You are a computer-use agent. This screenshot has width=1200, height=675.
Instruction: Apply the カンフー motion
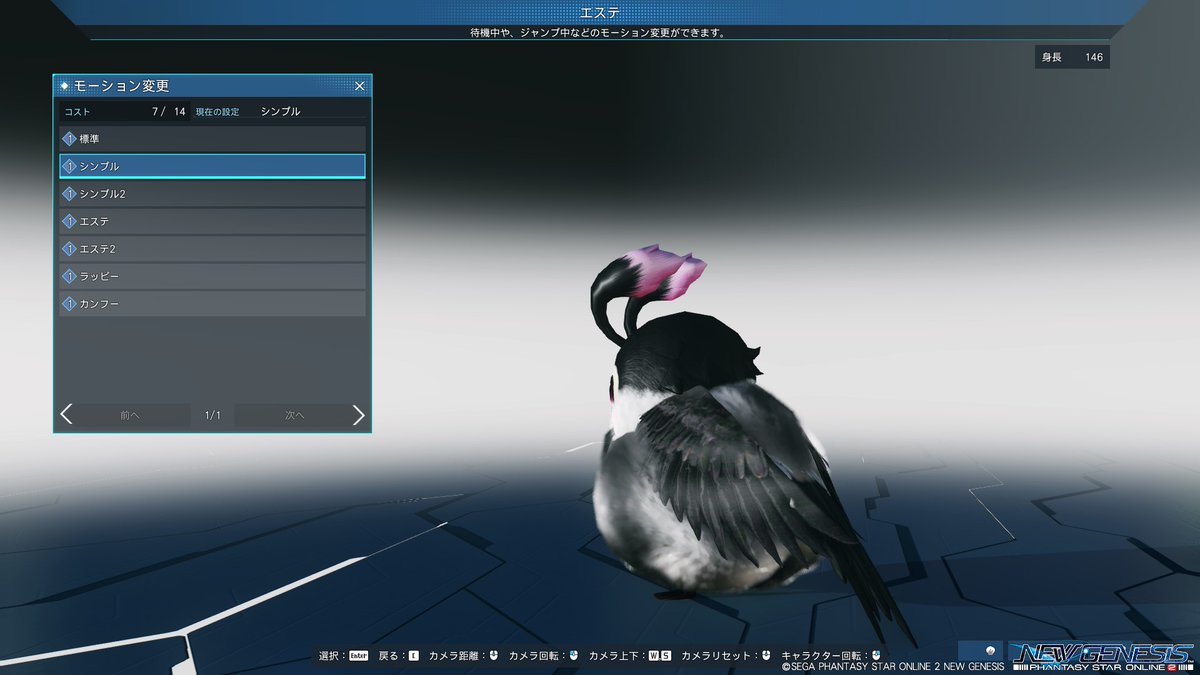pyautogui.click(x=212, y=303)
